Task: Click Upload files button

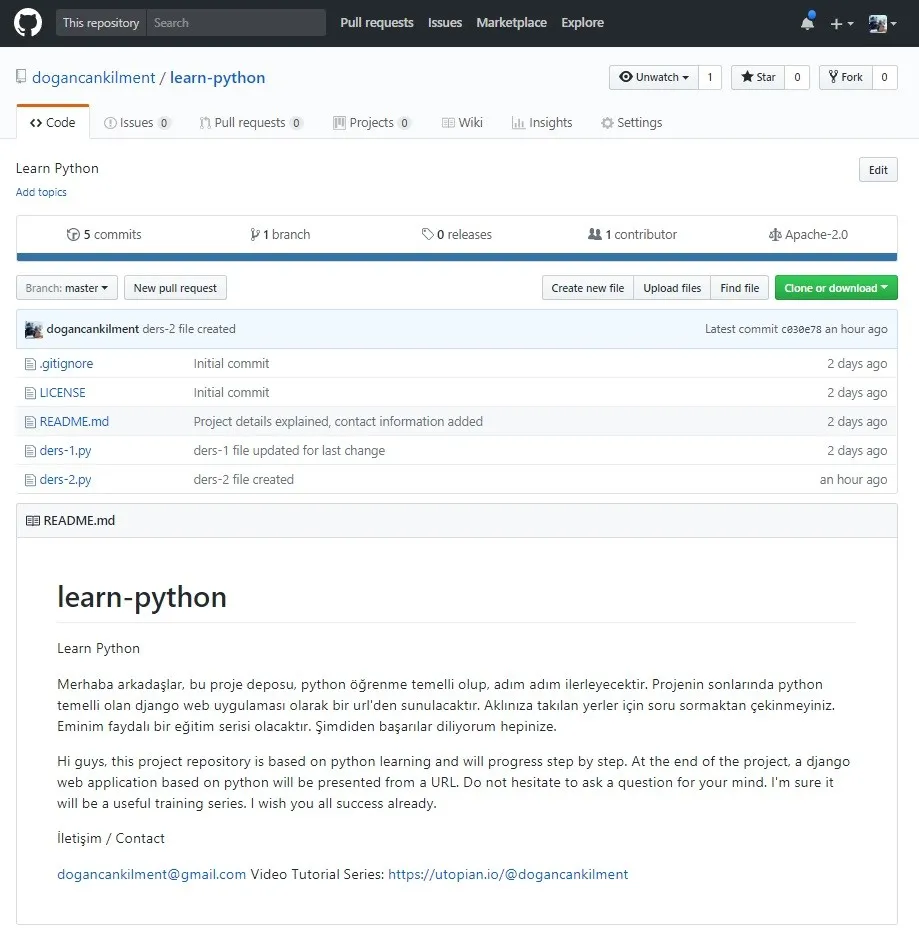Action: point(672,288)
